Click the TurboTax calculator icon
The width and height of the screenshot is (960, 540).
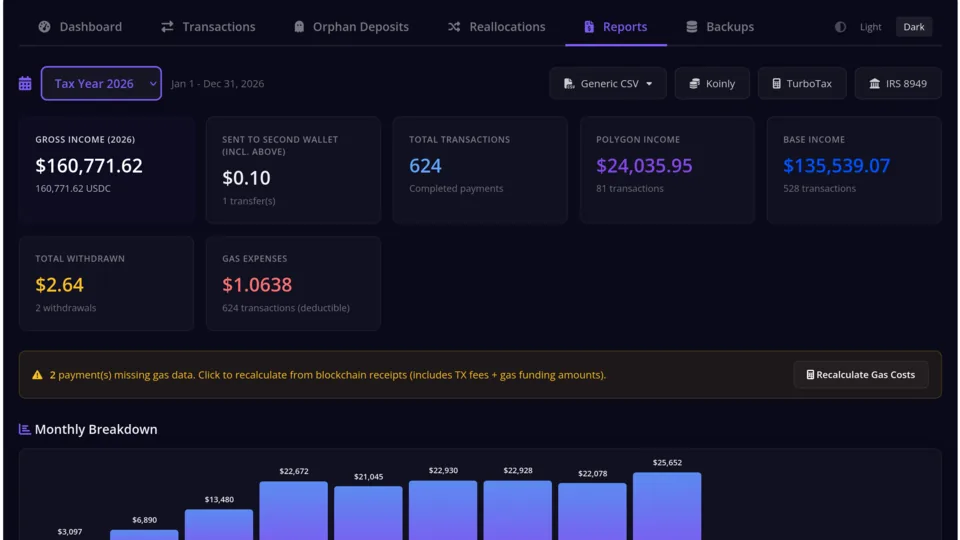tap(776, 83)
